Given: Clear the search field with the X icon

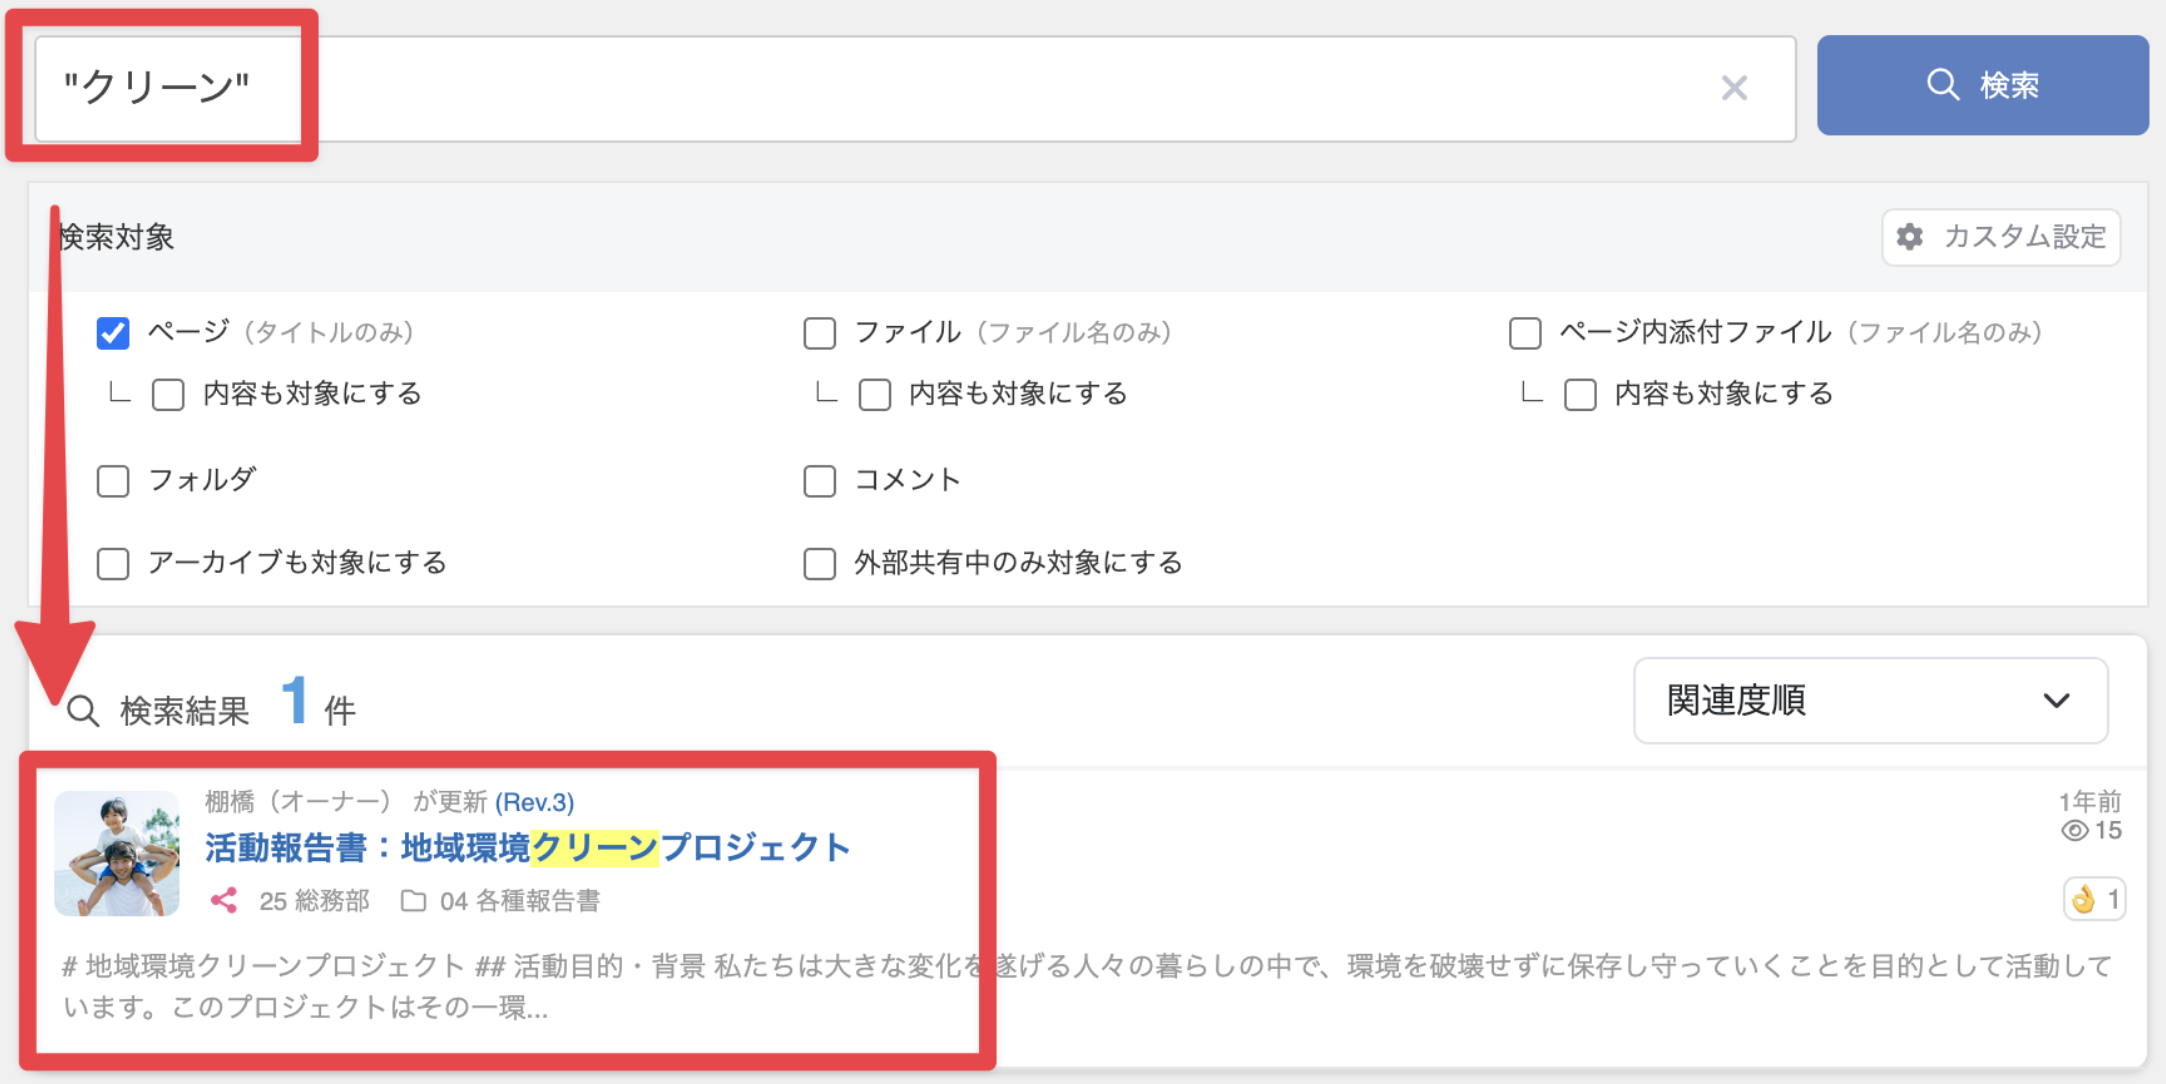Looking at the screenshot, I should (1734, 88).
